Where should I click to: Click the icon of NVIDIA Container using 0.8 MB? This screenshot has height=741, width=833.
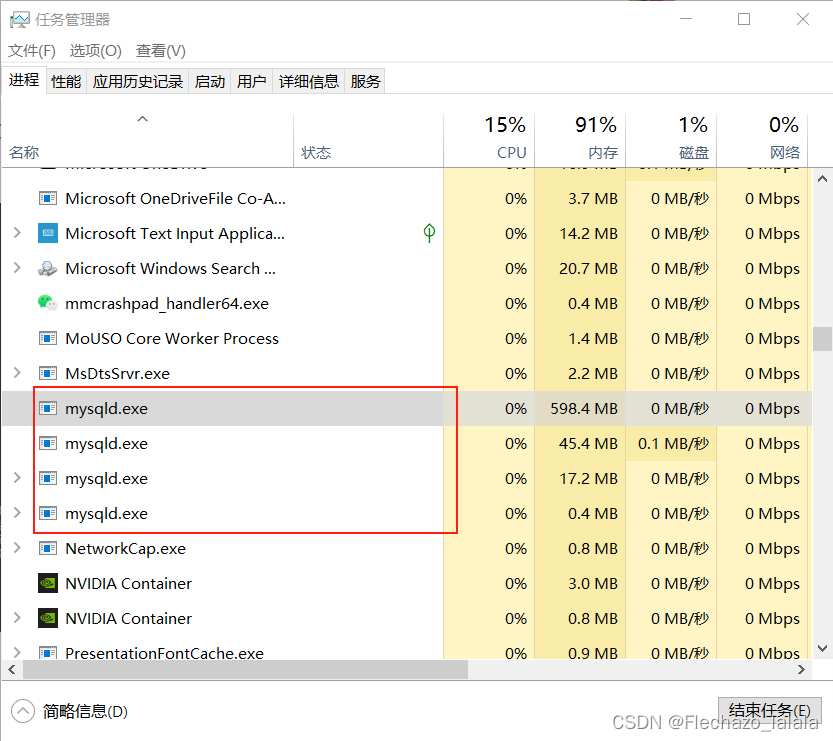[48, 618]
